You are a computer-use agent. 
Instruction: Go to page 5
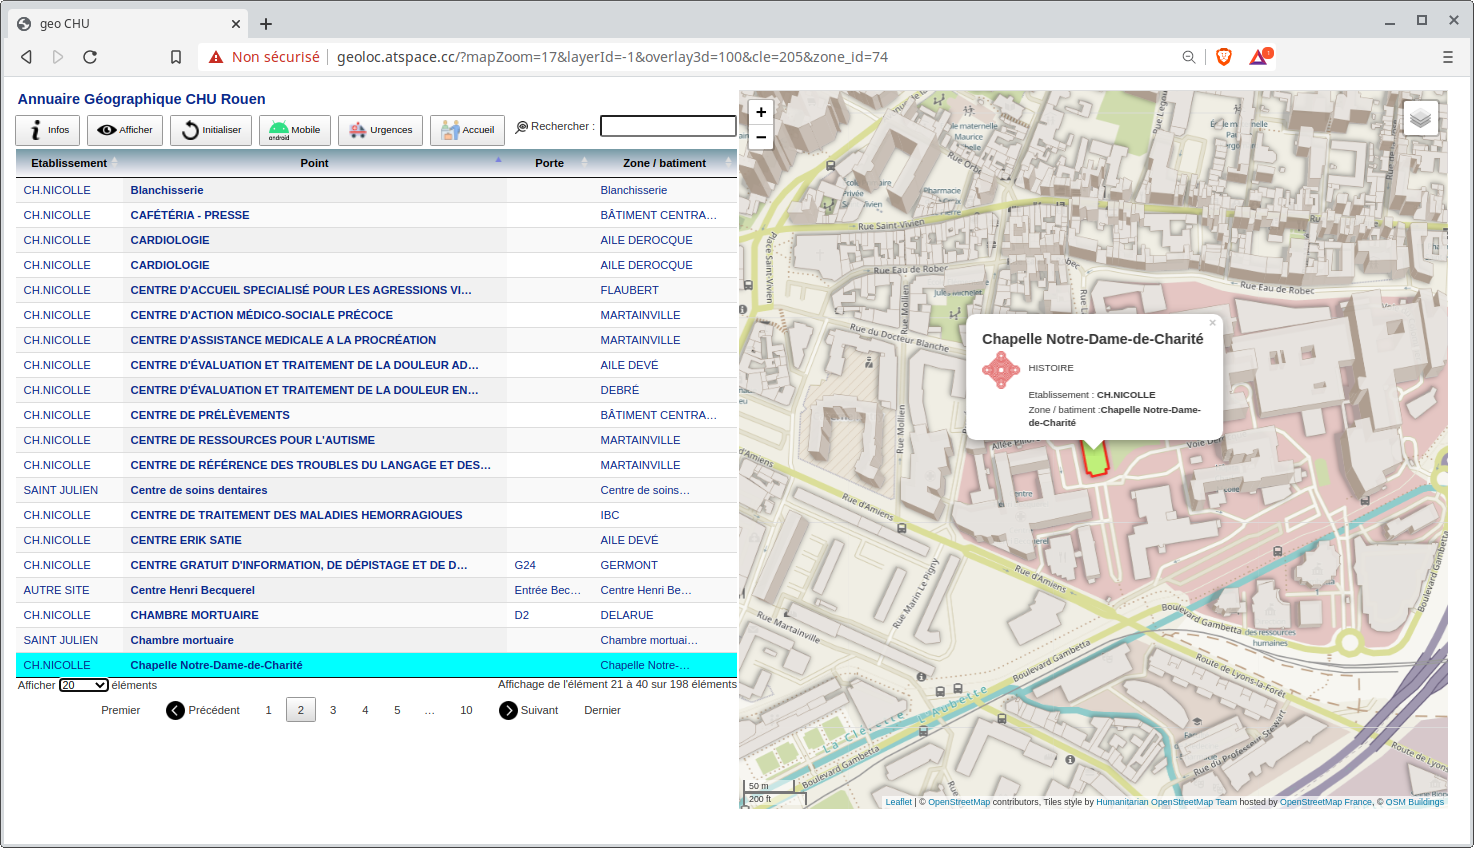[397, 710]
